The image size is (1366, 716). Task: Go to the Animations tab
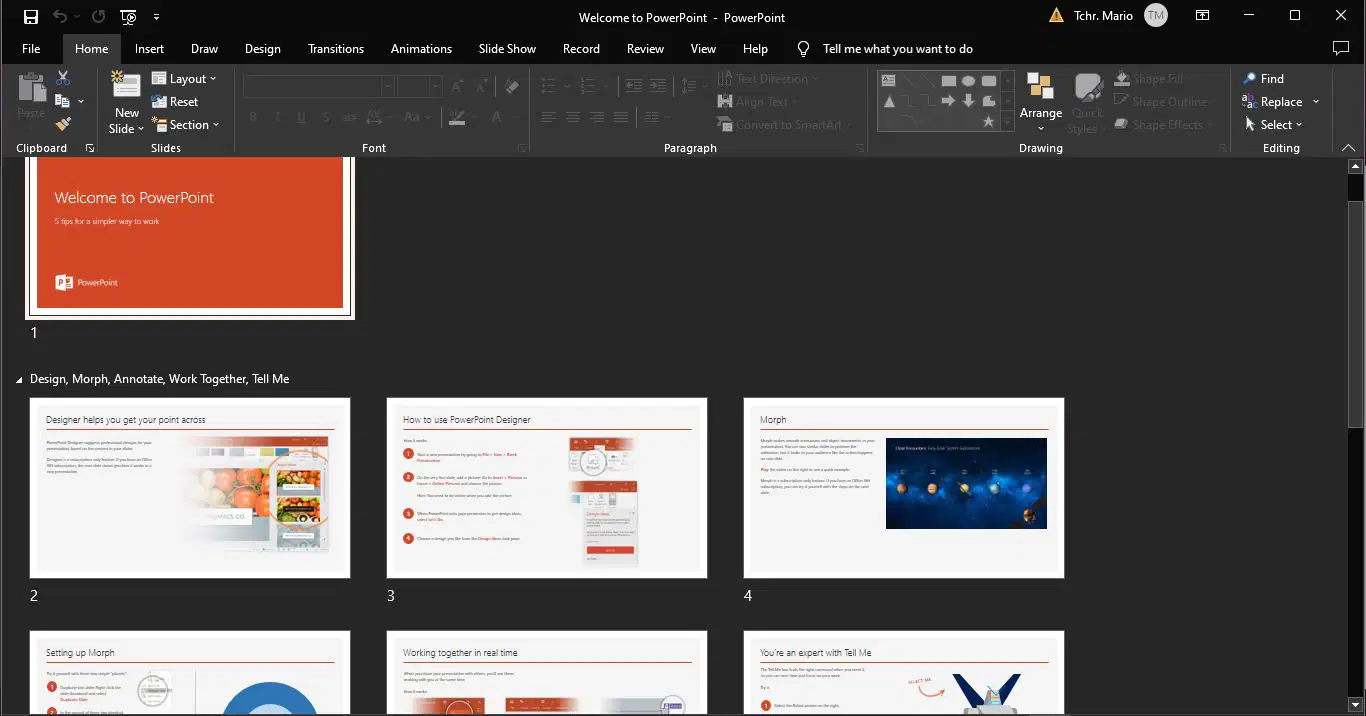421,49
